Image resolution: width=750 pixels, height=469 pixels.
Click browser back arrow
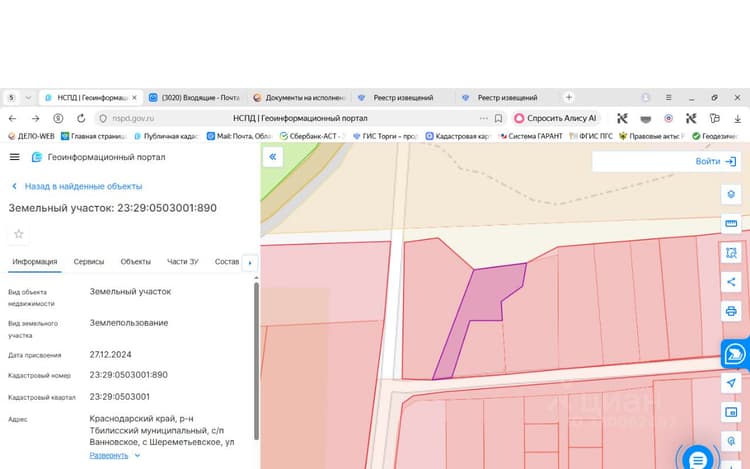[12, 118]
